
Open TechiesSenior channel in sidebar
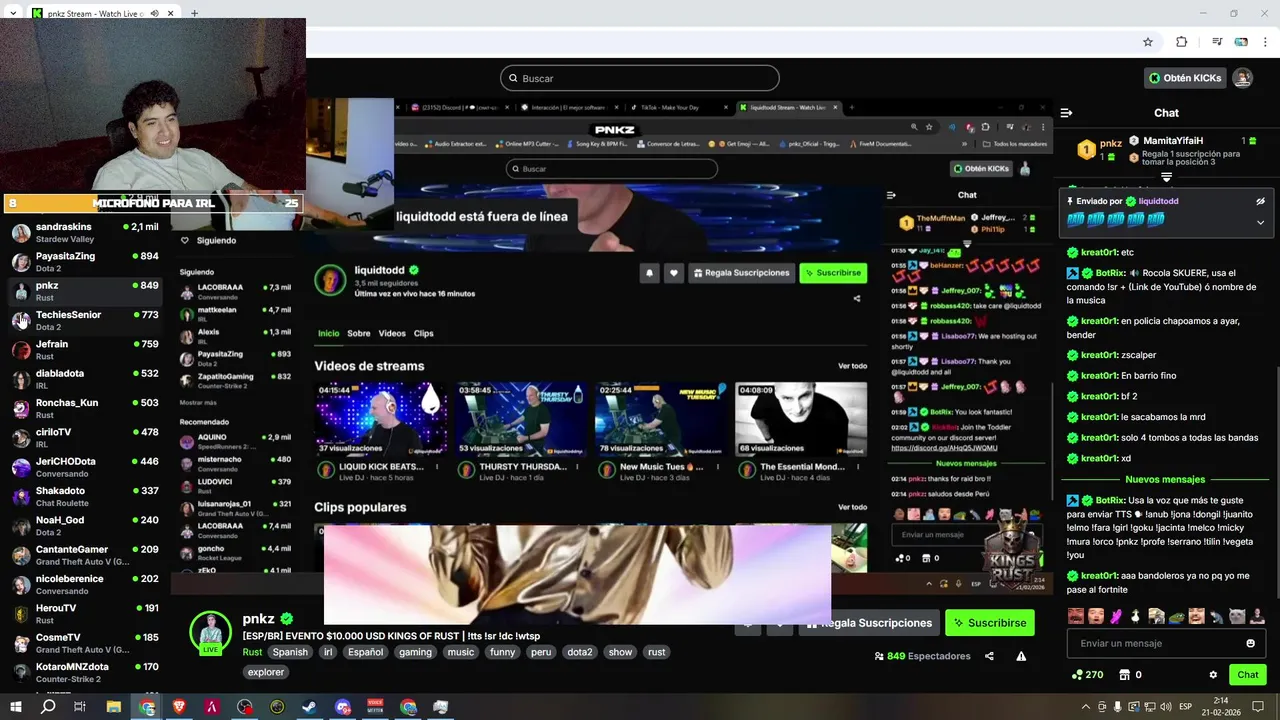tap(85, 320)
